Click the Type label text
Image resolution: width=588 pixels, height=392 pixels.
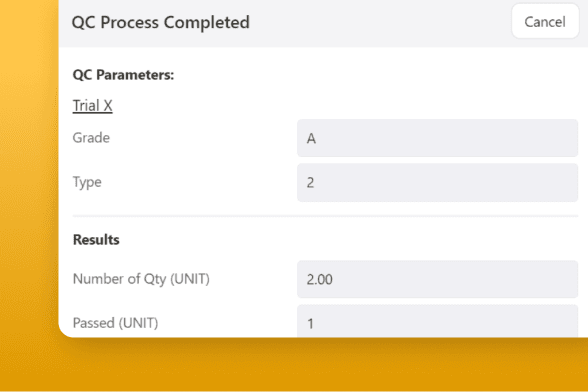tap(87, 182)
